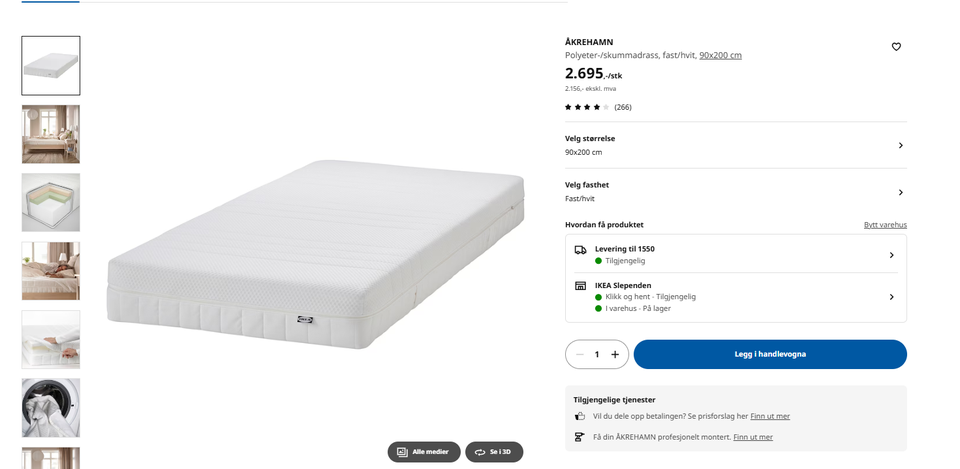
Task: Expand Velg størrelse options
Action: tap(735, 146)
